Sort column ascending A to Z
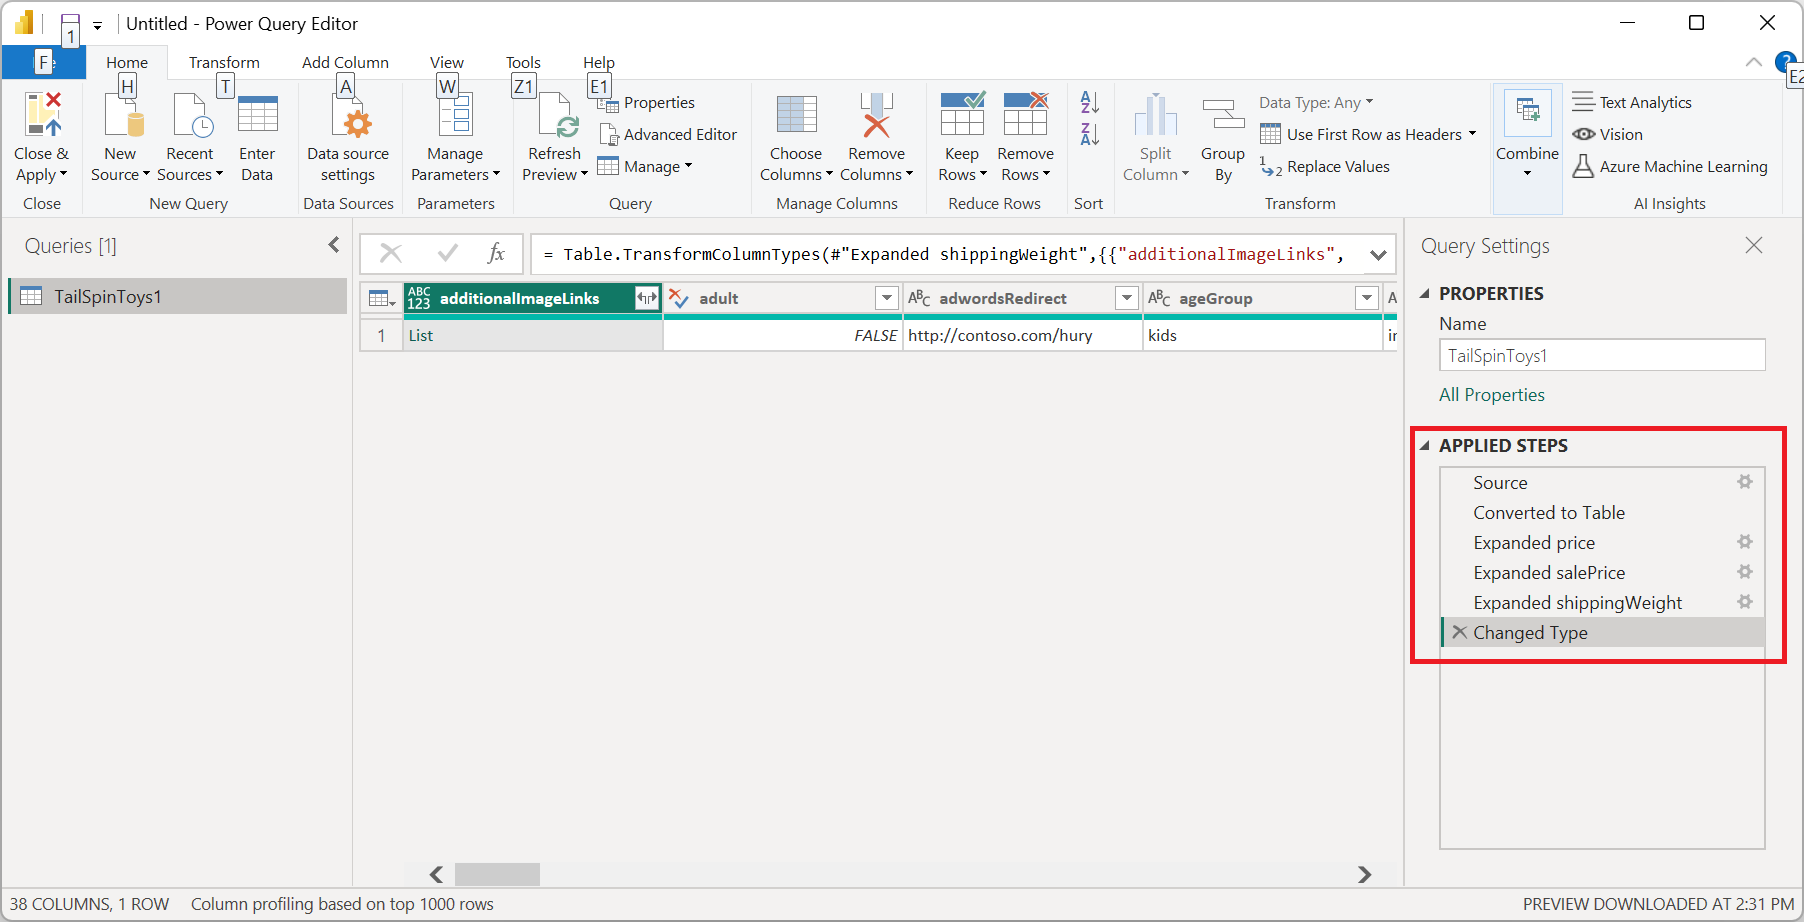 coord(1089,103)
